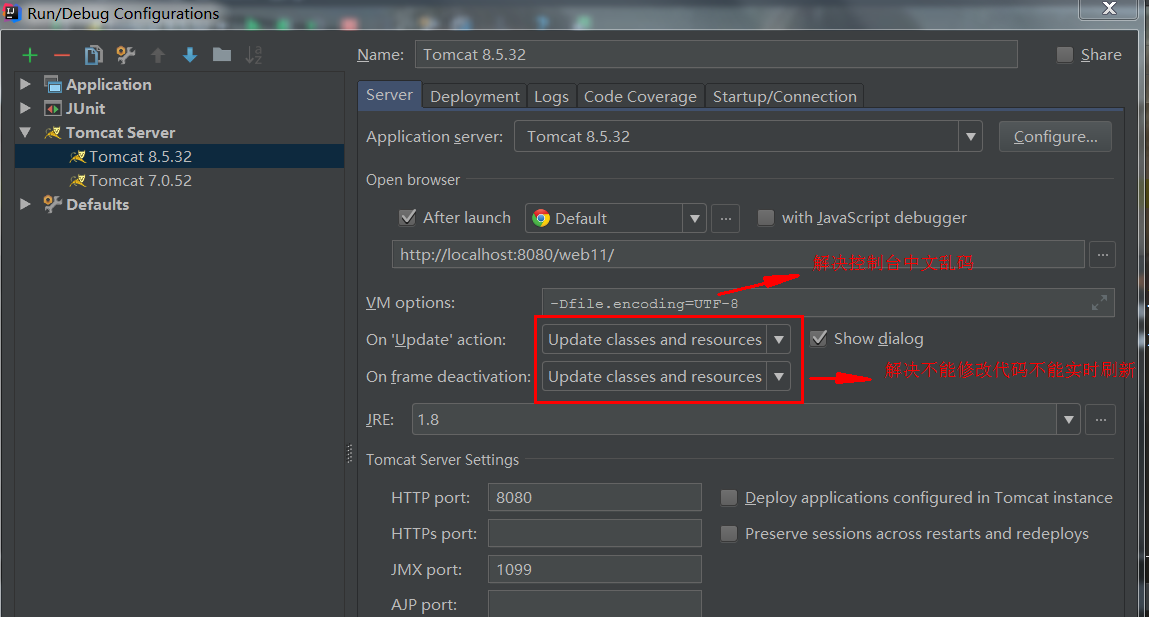Click ellipsis button beside JRE field
The image size is (1149, 617).
click(1100, 419)
